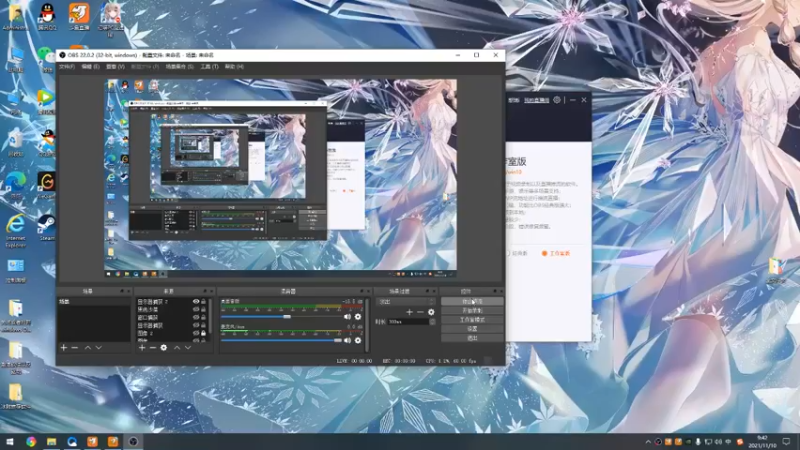
Task: Open source properties gear in Sources panel
Action: click(164, 347)
